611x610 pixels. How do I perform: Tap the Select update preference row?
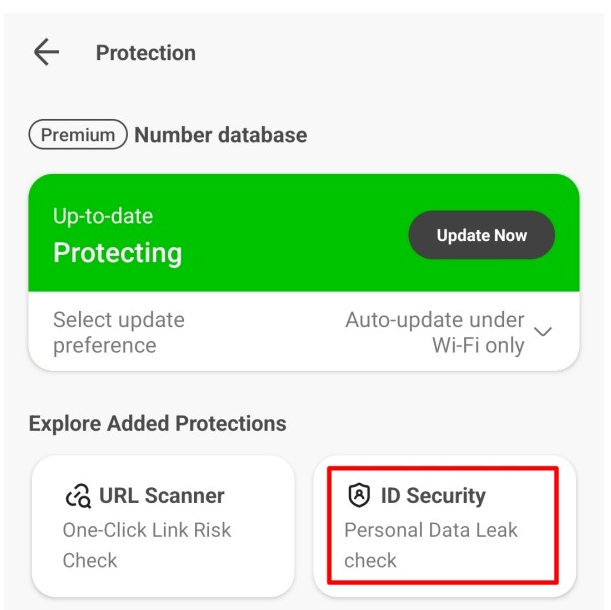coord(304,332)
